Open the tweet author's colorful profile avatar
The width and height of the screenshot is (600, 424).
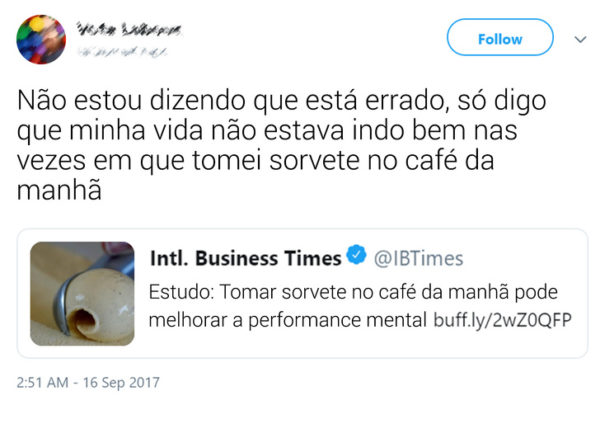point(41,39)
